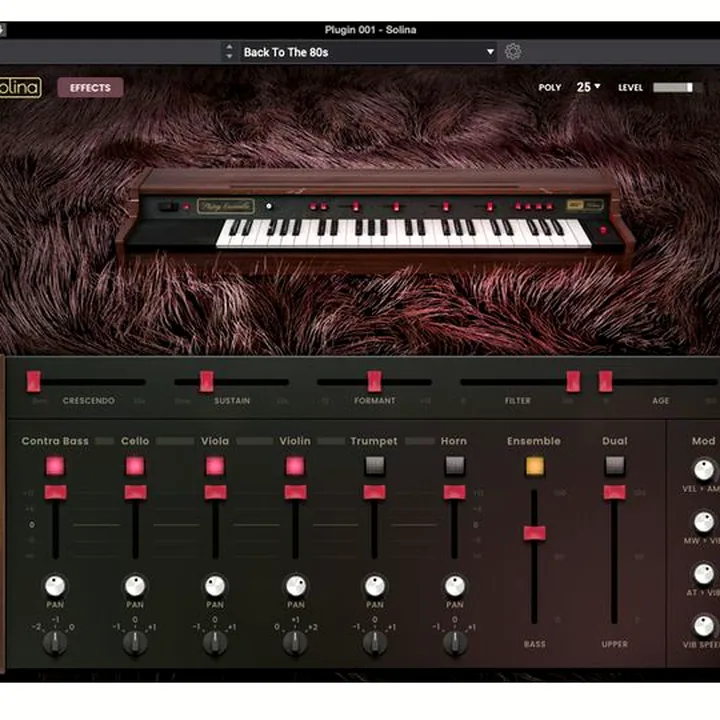Click the preset up/down stepper arrows
The height and width of the screenshot is (720, 720).
[x=229, y=52]
